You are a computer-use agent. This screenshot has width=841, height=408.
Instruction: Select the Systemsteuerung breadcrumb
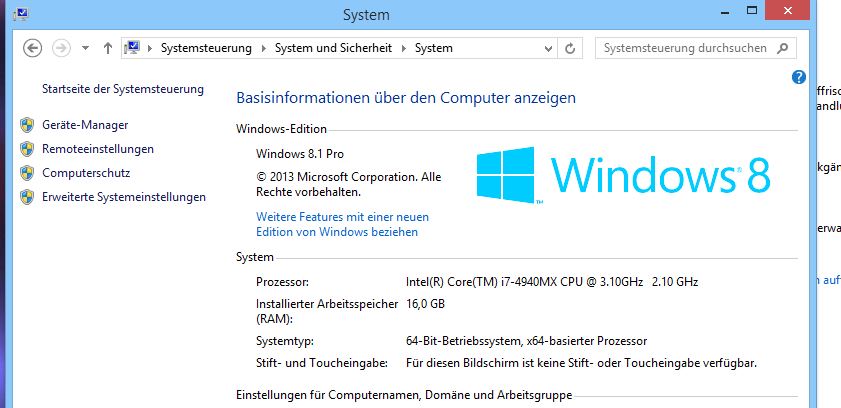click(x=206, y=48)
